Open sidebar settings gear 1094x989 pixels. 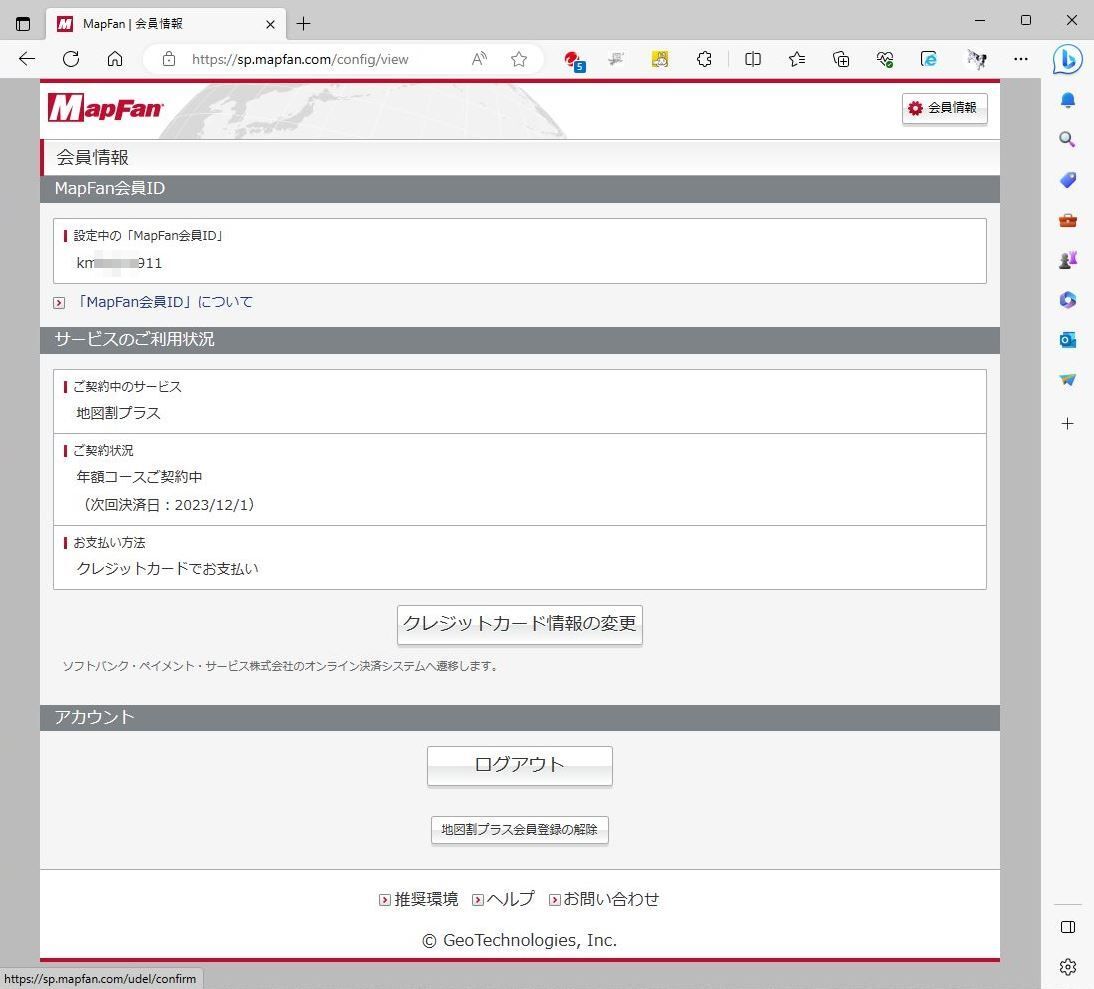click(x=1067, y=967)
